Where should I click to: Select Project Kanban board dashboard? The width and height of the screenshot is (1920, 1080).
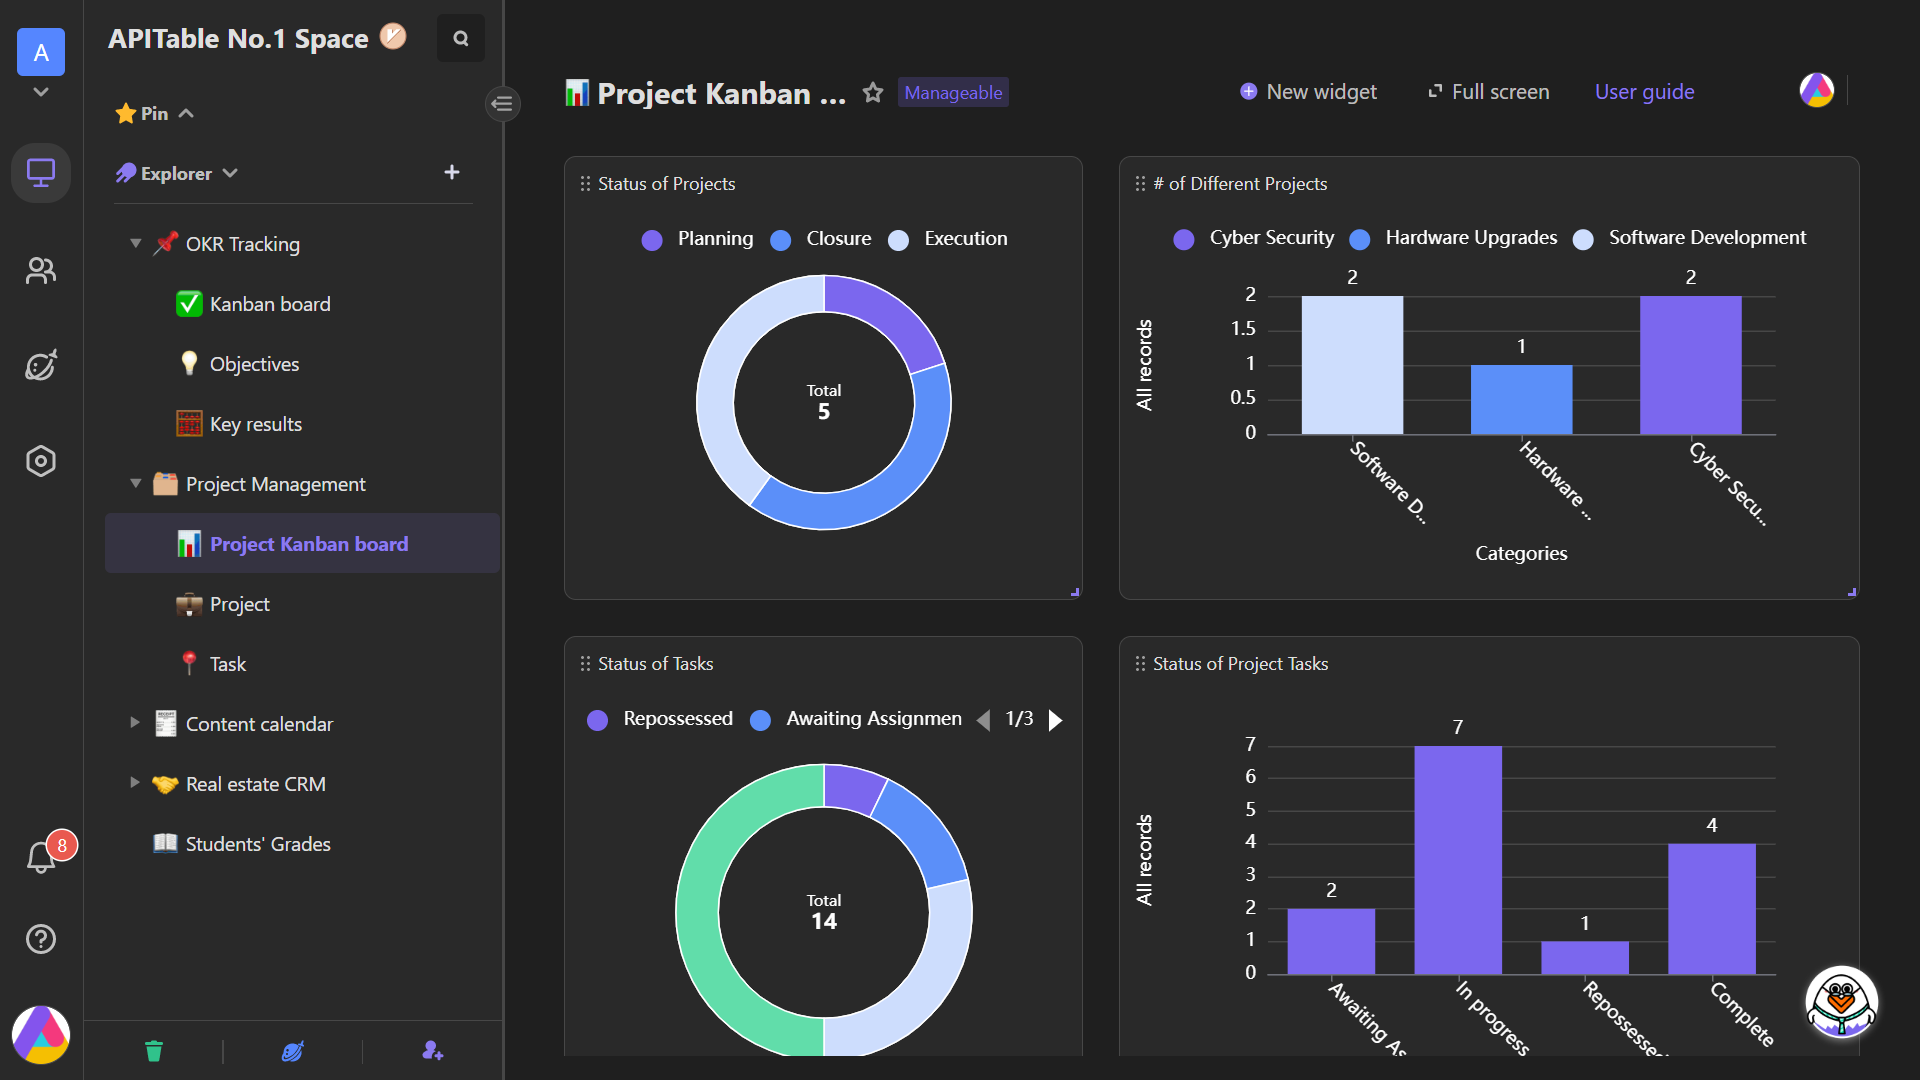tap(302, 544)
